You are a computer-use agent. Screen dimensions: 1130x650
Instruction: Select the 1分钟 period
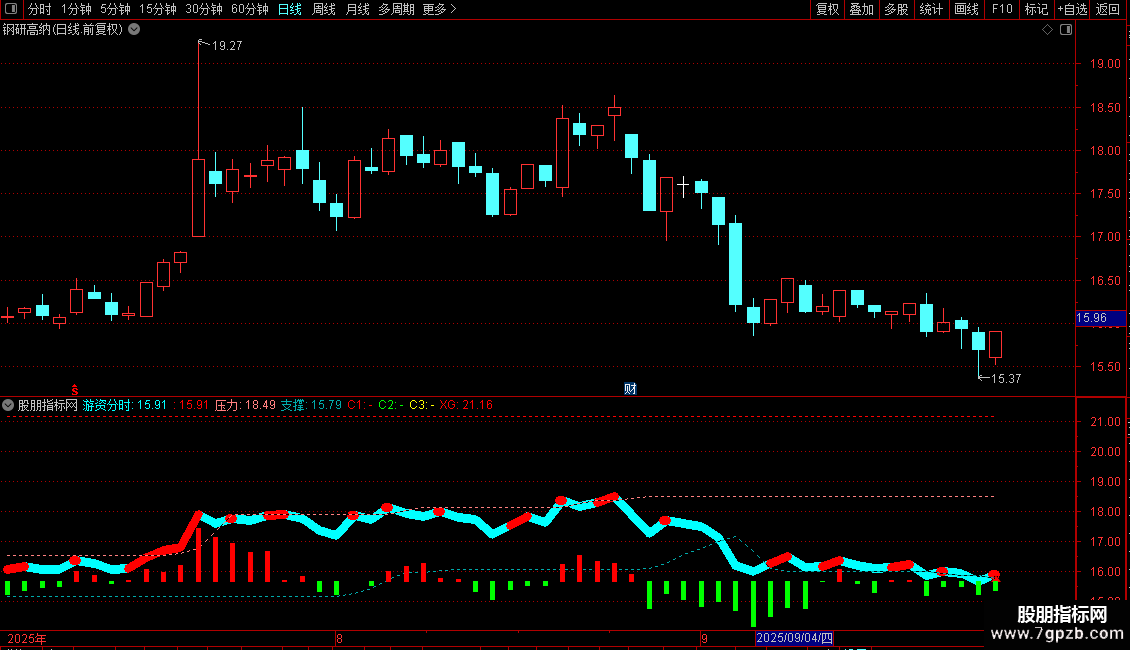click(x=76, y=9)
